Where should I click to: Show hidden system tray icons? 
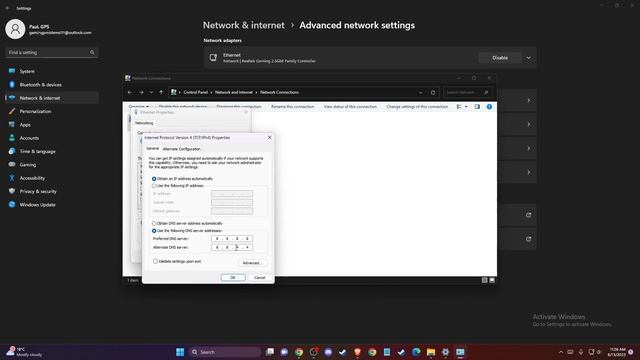click(561, 352)
